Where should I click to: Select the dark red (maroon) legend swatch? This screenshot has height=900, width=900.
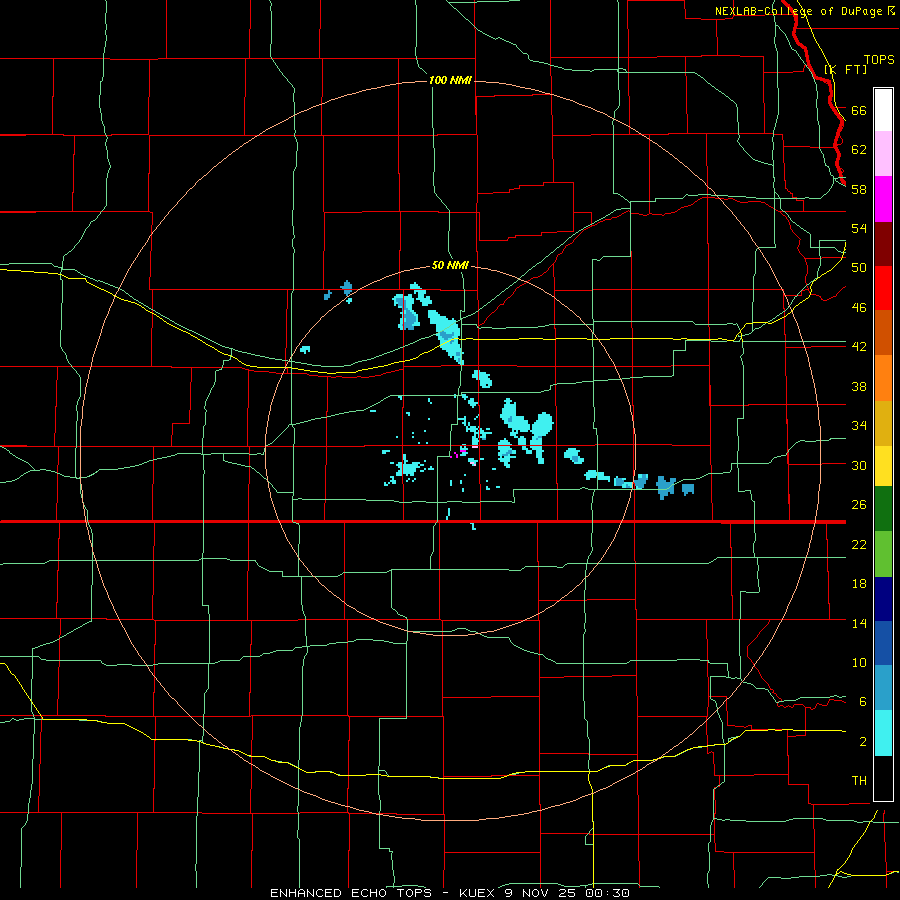click(883, 244)
